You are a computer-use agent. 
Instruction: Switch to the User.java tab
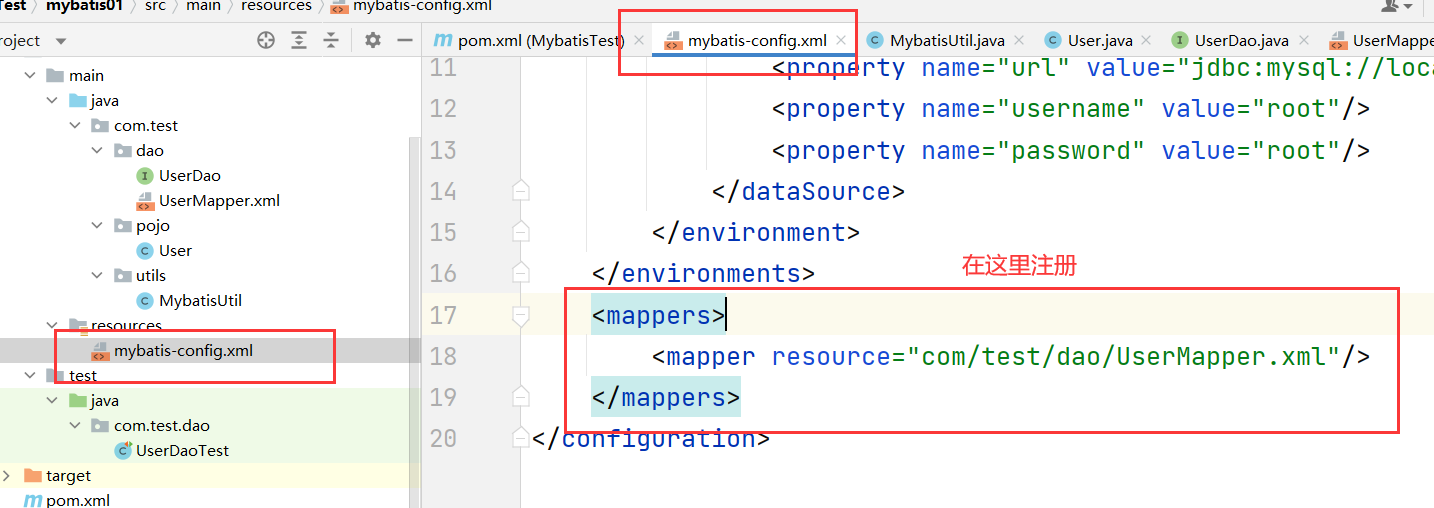tap(1100, 41)
